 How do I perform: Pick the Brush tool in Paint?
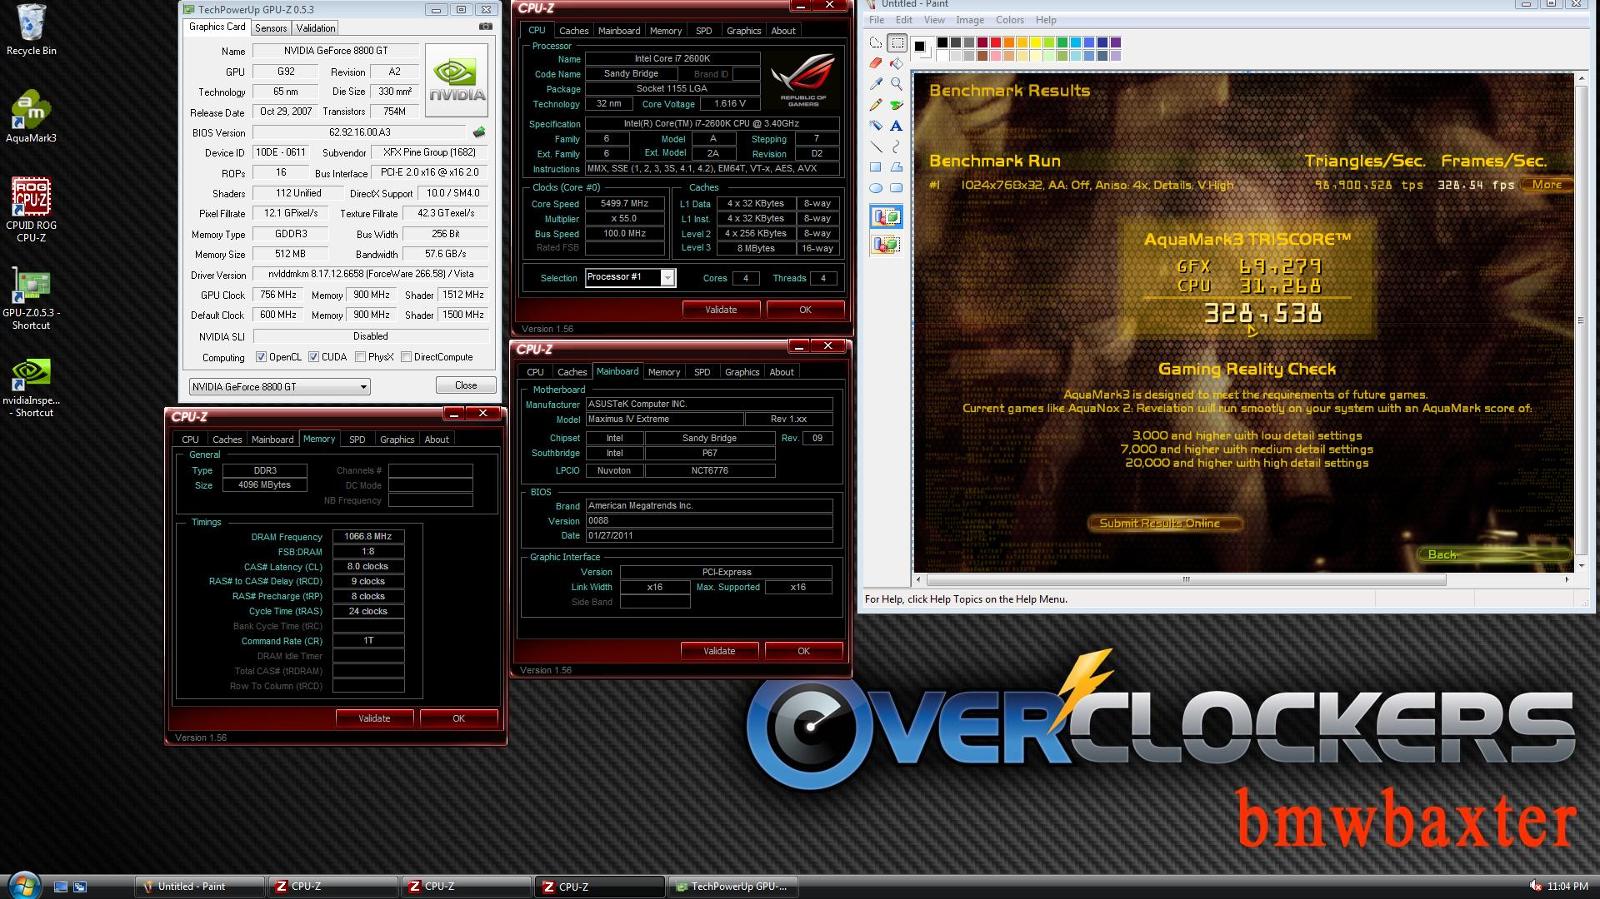(897, 105)
